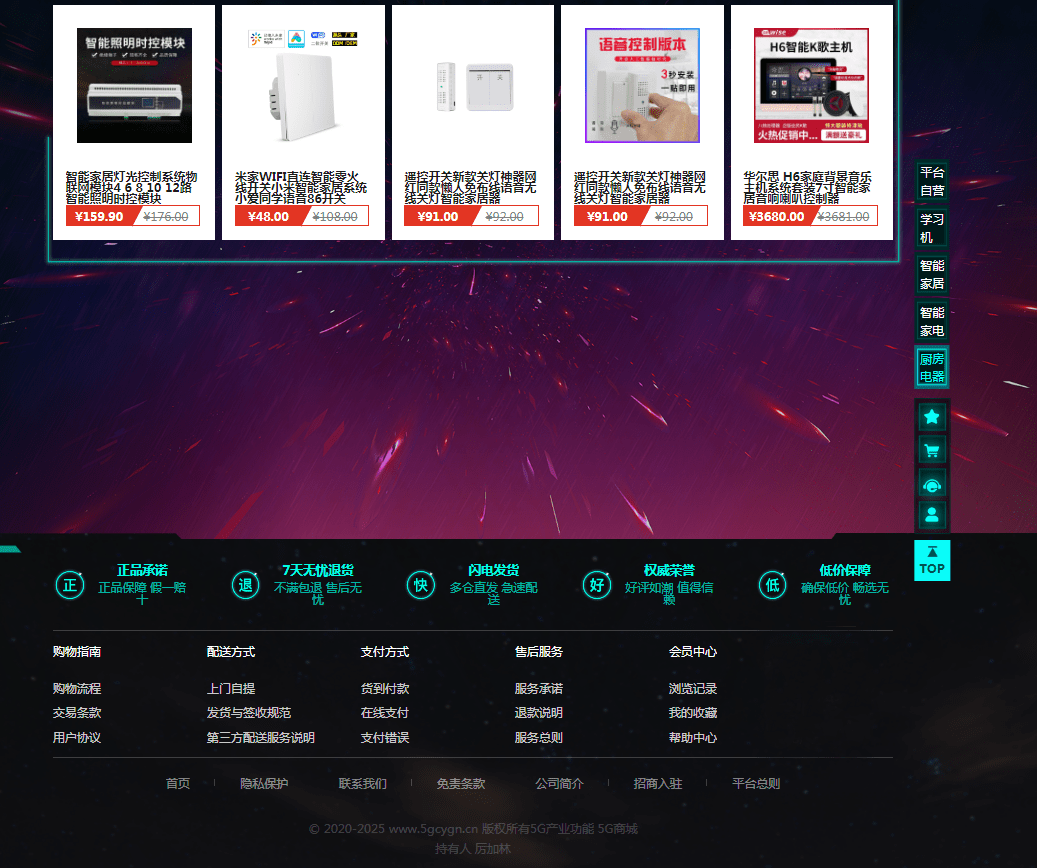Jump to 智能家居 section in sidebar
The image size is (1037, 868).
pos(932,275)
